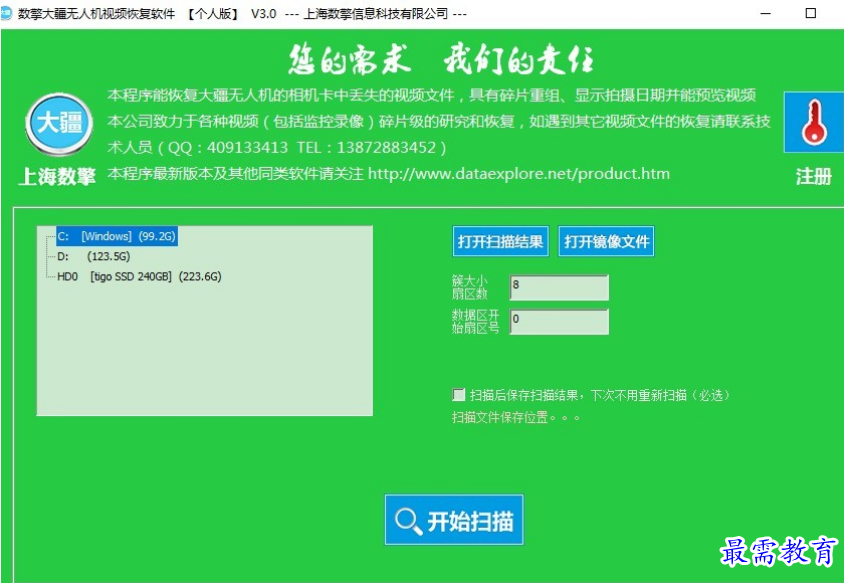Click the 您的需求 我们的责任 slogan banner
Image resolution: width=844 pixels, height=583 pixels.
(440, 60)
